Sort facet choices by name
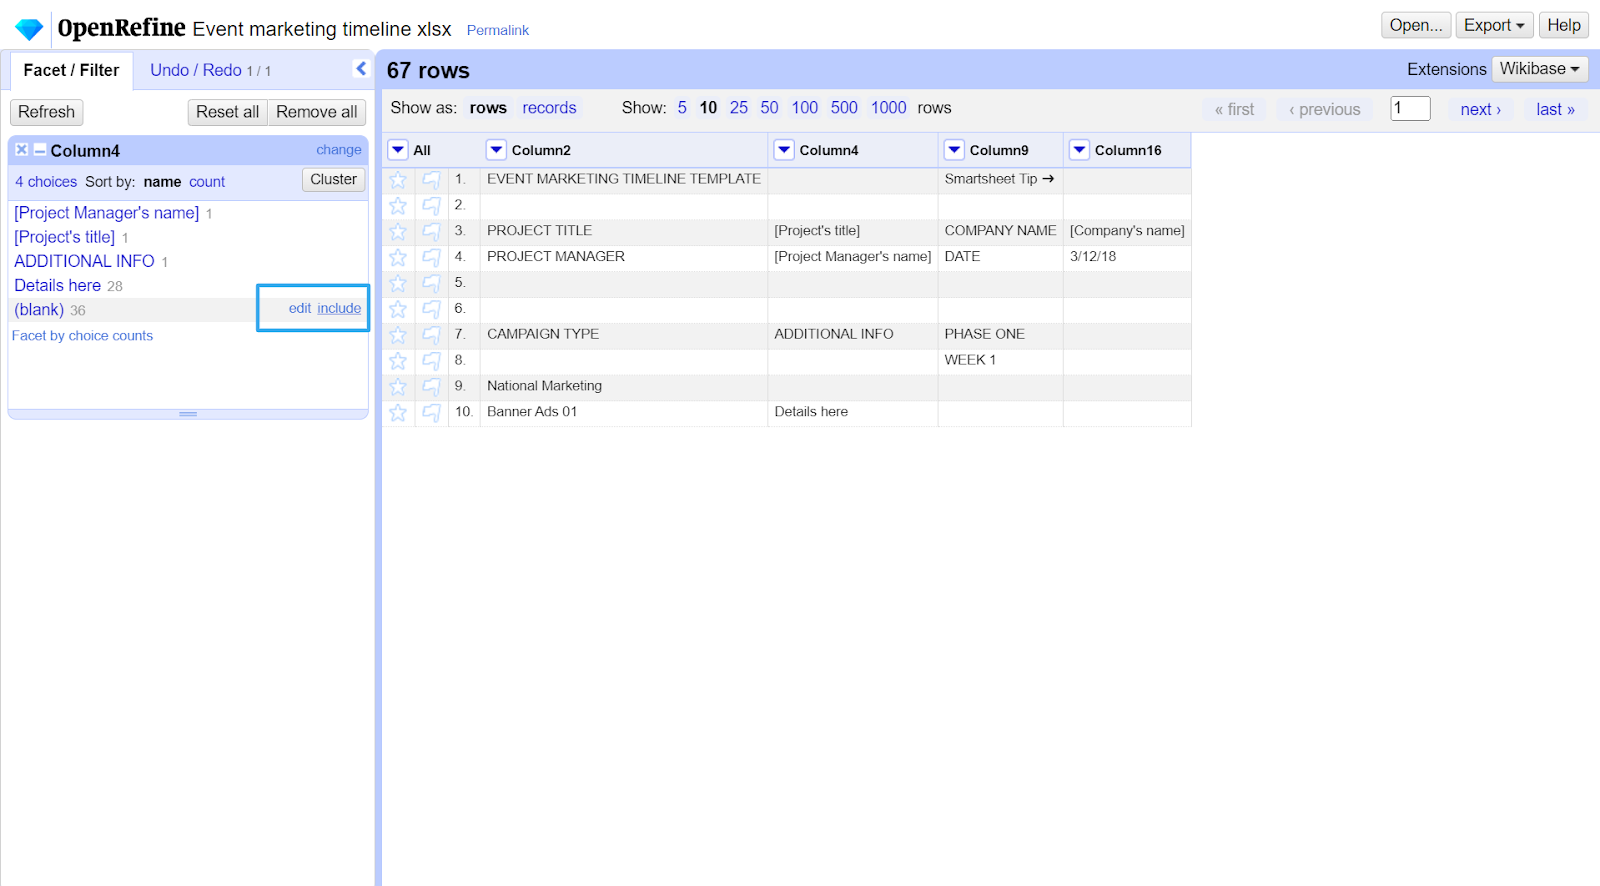This screenshot has height=886, width=1600. tap(162, 182)
